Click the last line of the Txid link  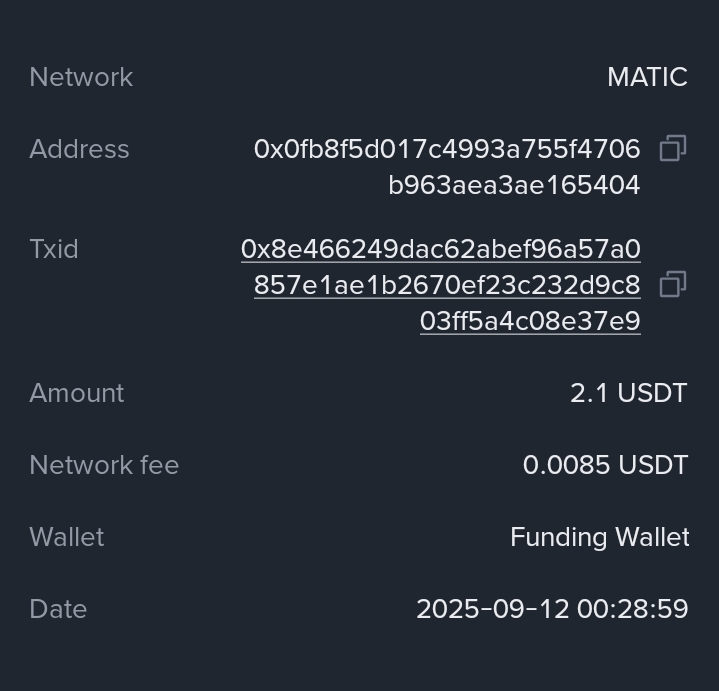pos(530,321)
